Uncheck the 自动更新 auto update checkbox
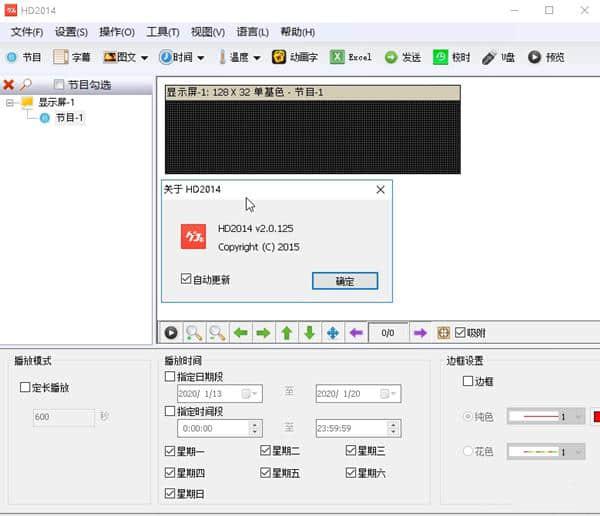This screenshot has height=516, width=600. point(186,279)
